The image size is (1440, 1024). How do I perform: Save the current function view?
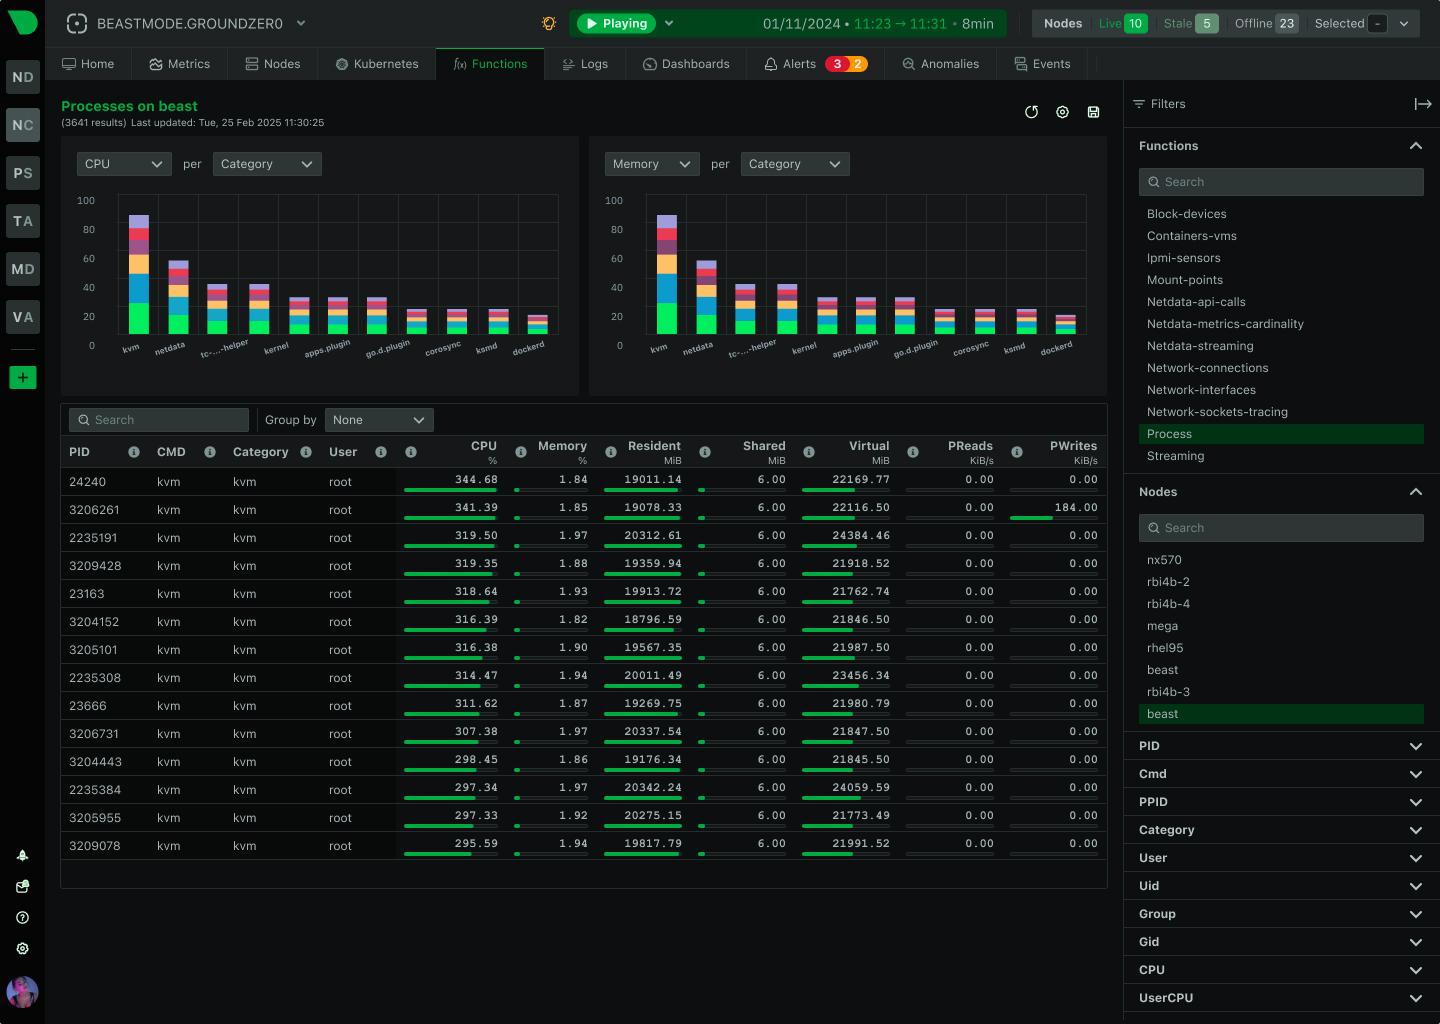click(x=1093, y=112)
